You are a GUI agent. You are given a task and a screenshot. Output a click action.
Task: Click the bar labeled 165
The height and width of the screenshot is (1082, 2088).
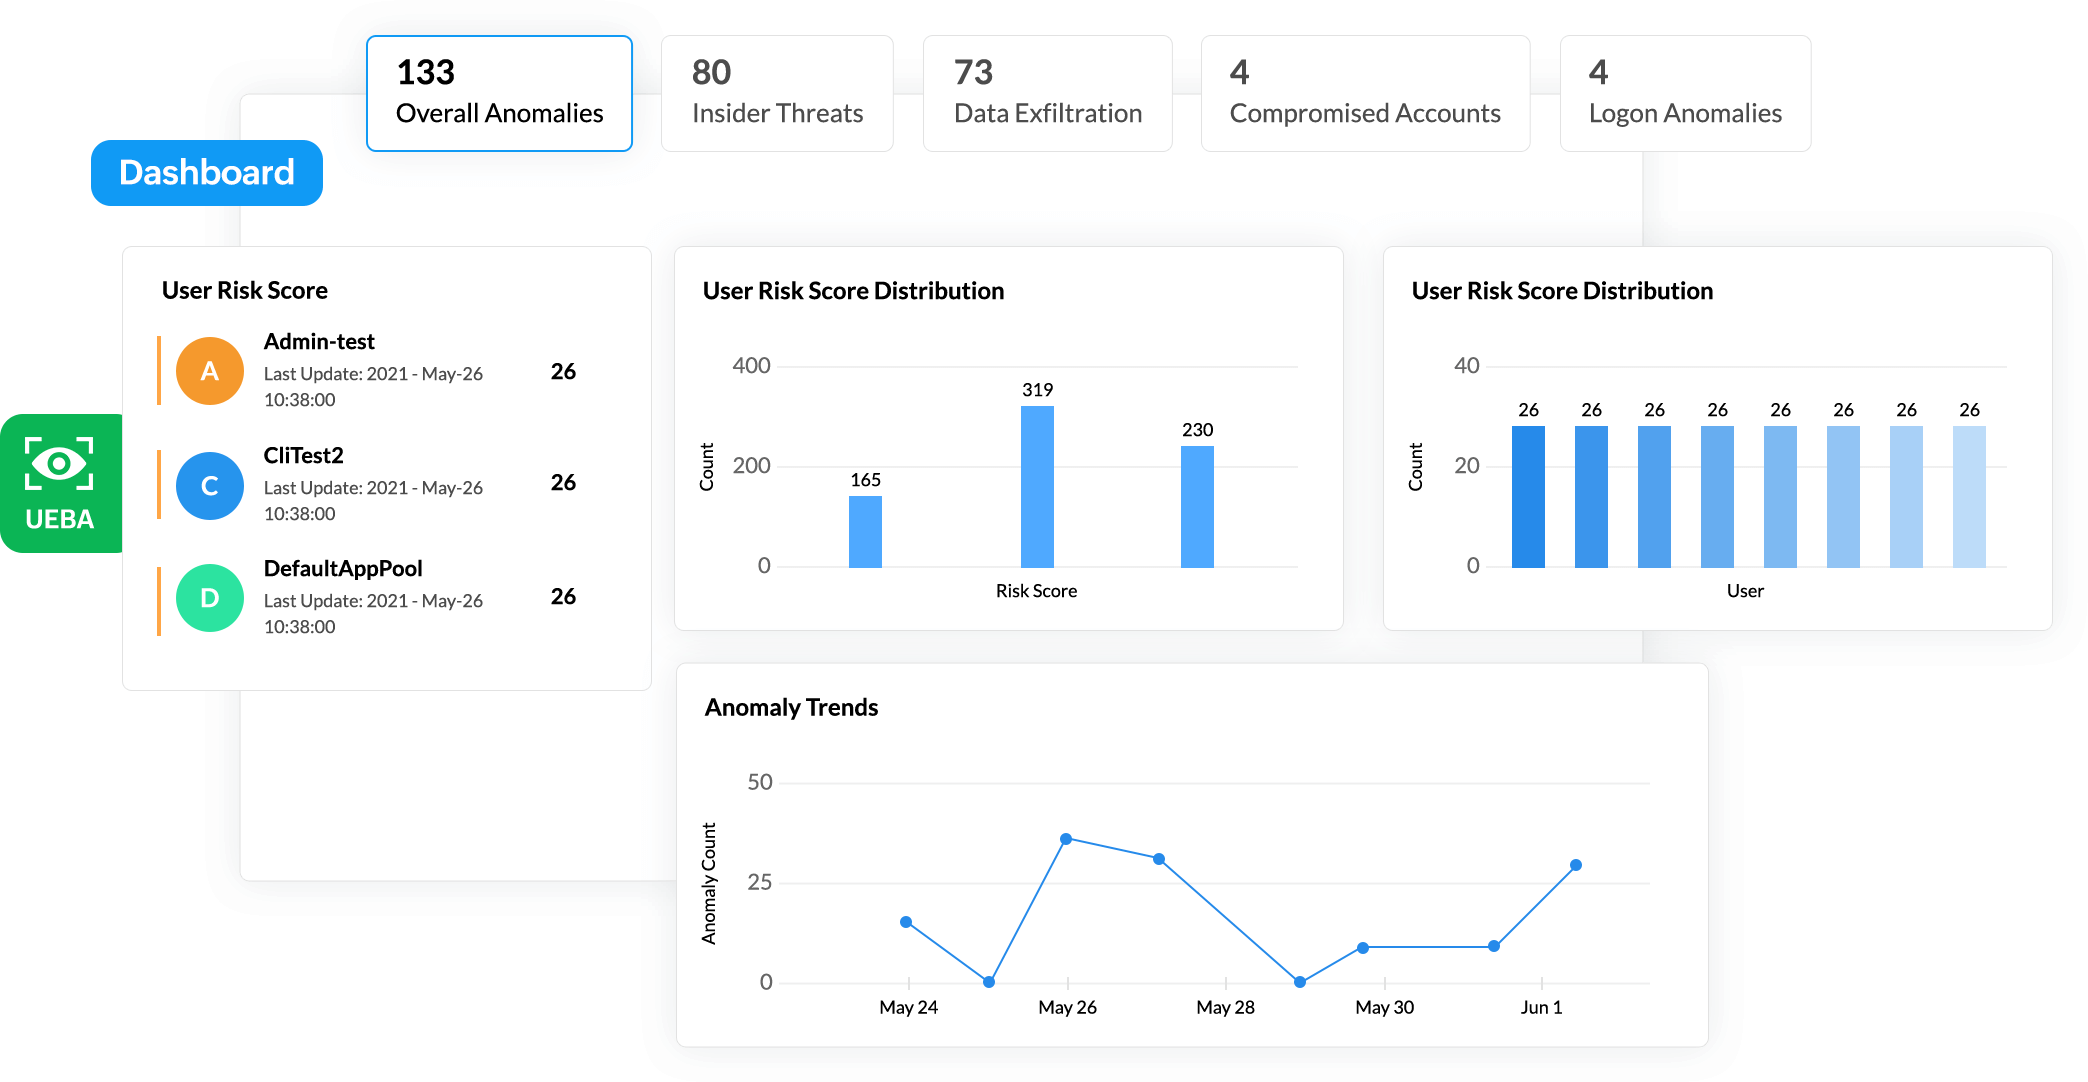[865, 531]
